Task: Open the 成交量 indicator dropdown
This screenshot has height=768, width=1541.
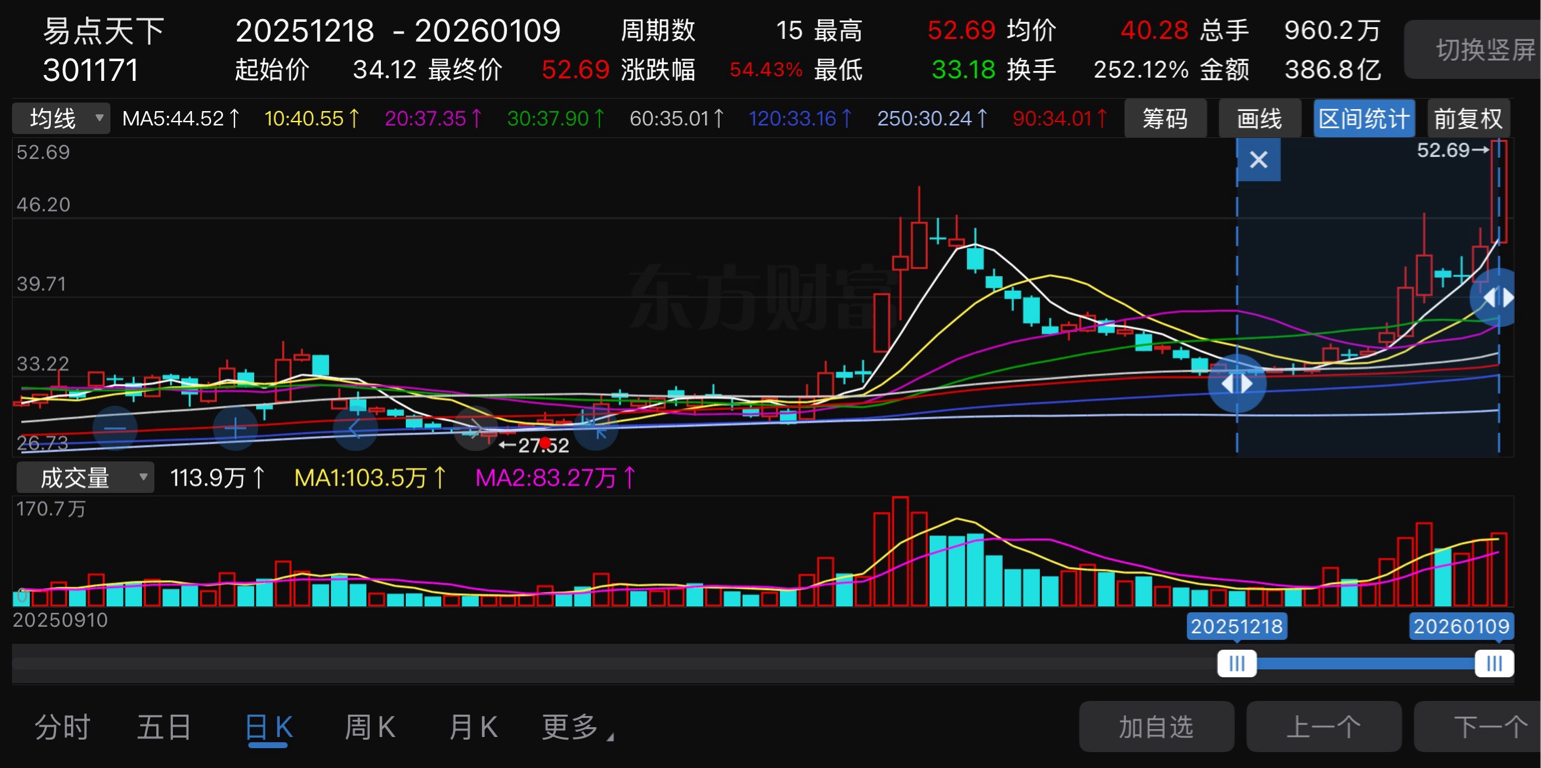Action: [84, 478]
